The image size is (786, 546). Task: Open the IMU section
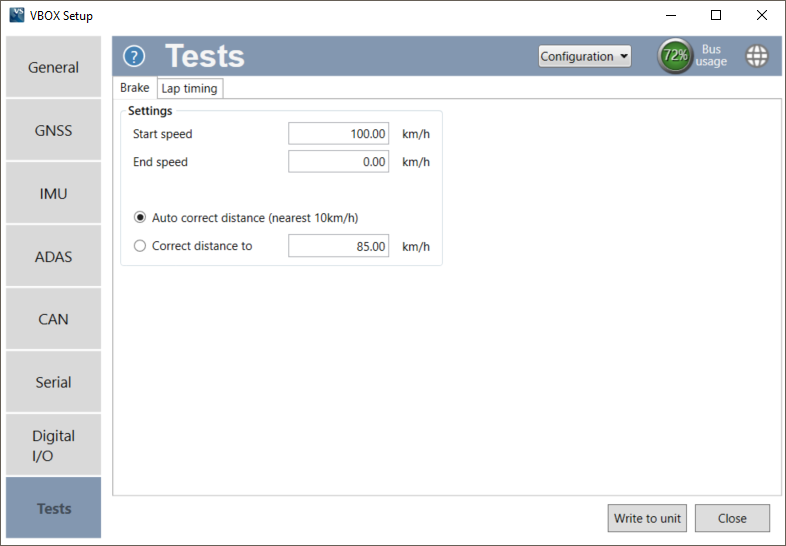tap(54, 193)
